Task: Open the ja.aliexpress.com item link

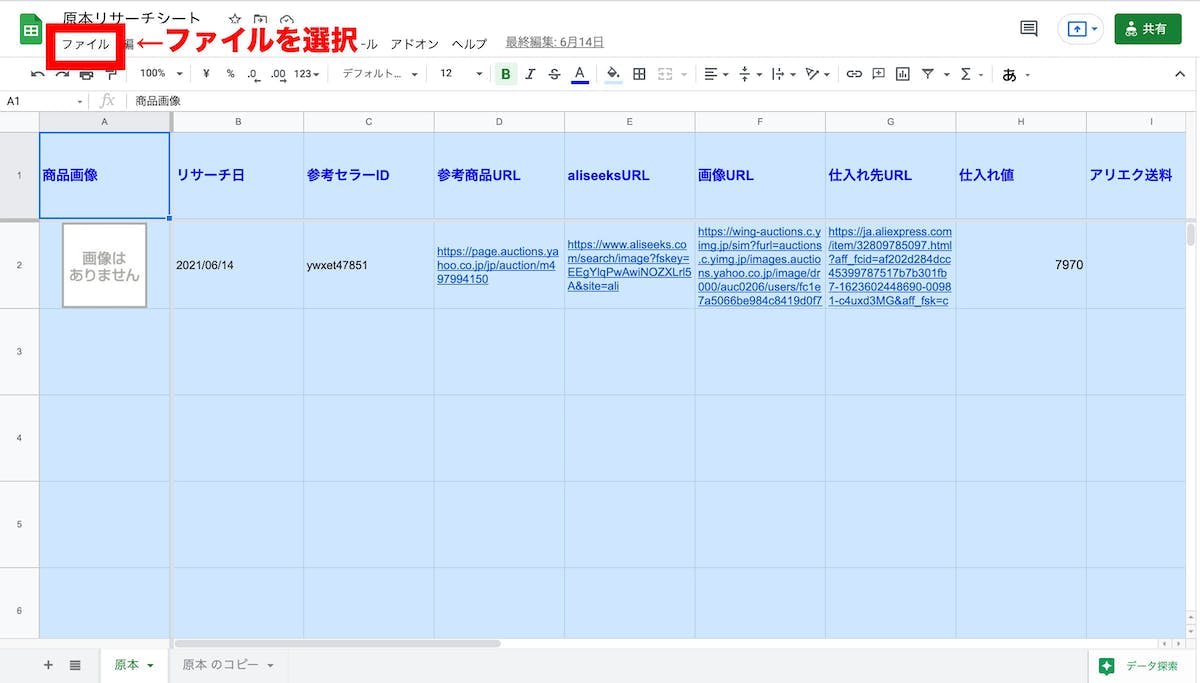Action: [890, 265]
